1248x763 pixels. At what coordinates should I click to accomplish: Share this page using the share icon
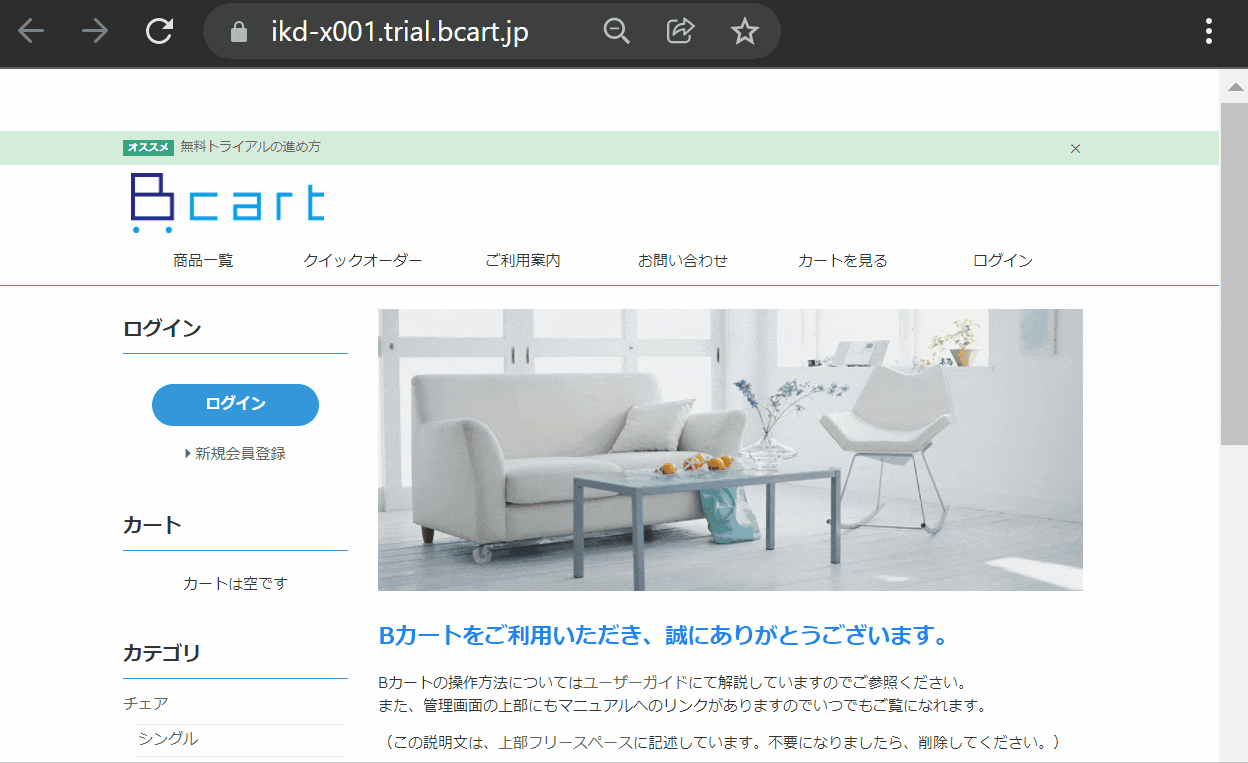click(x=680, y=32)
